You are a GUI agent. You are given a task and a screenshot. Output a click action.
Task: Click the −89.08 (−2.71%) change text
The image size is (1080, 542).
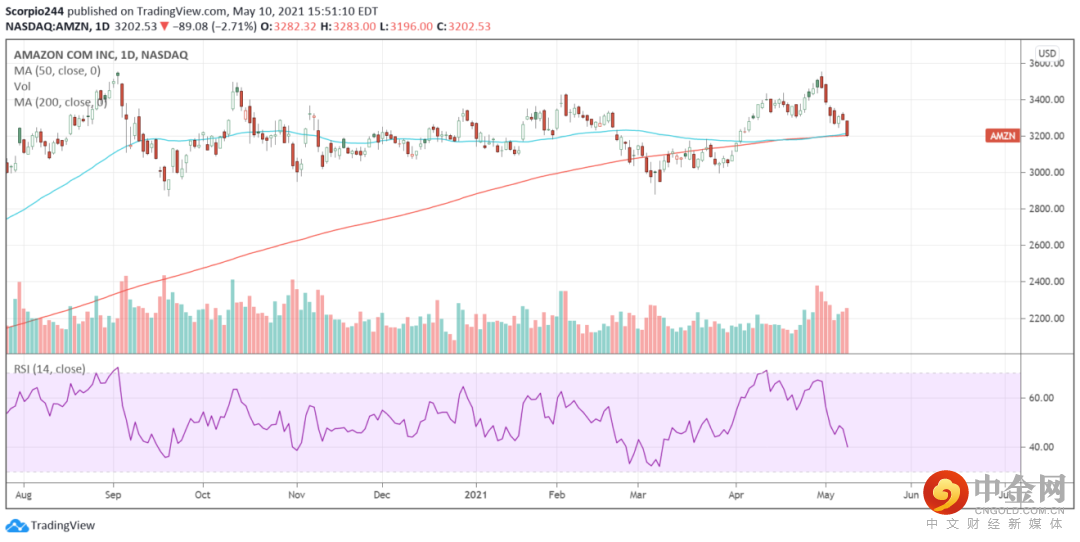click(214, 26)
